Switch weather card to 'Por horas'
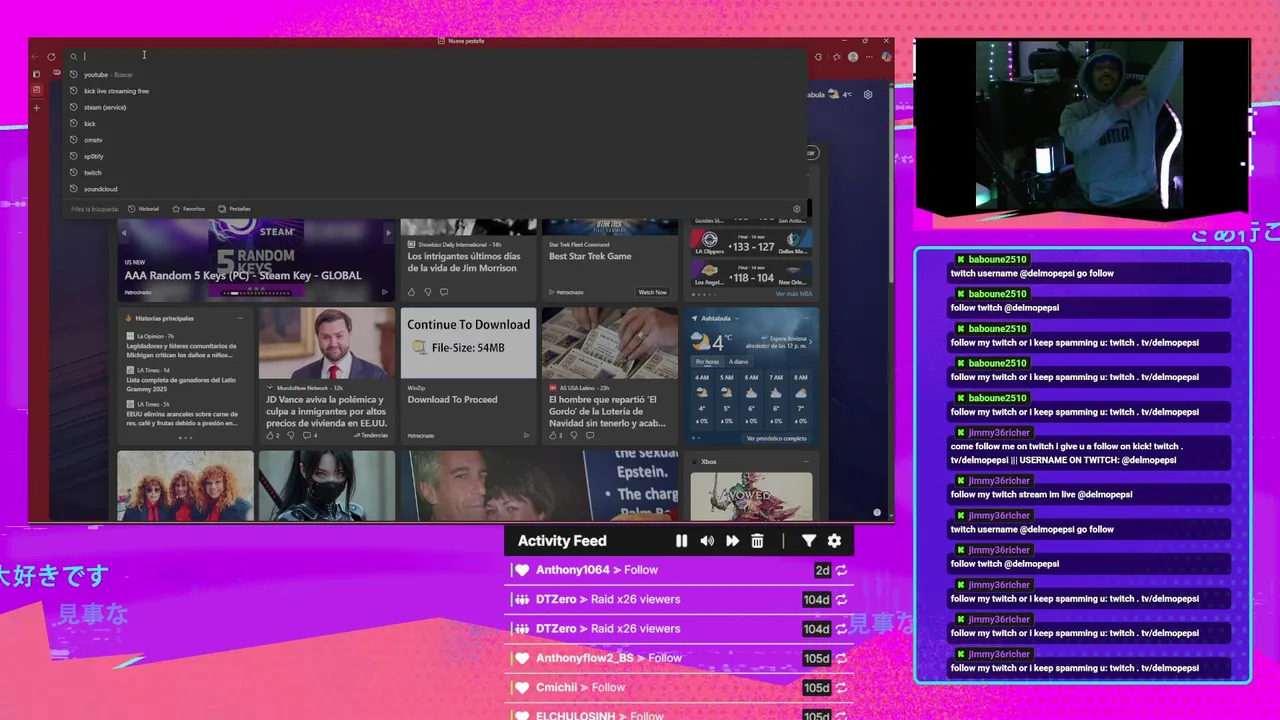1280x720 pixels. point(708,361)
